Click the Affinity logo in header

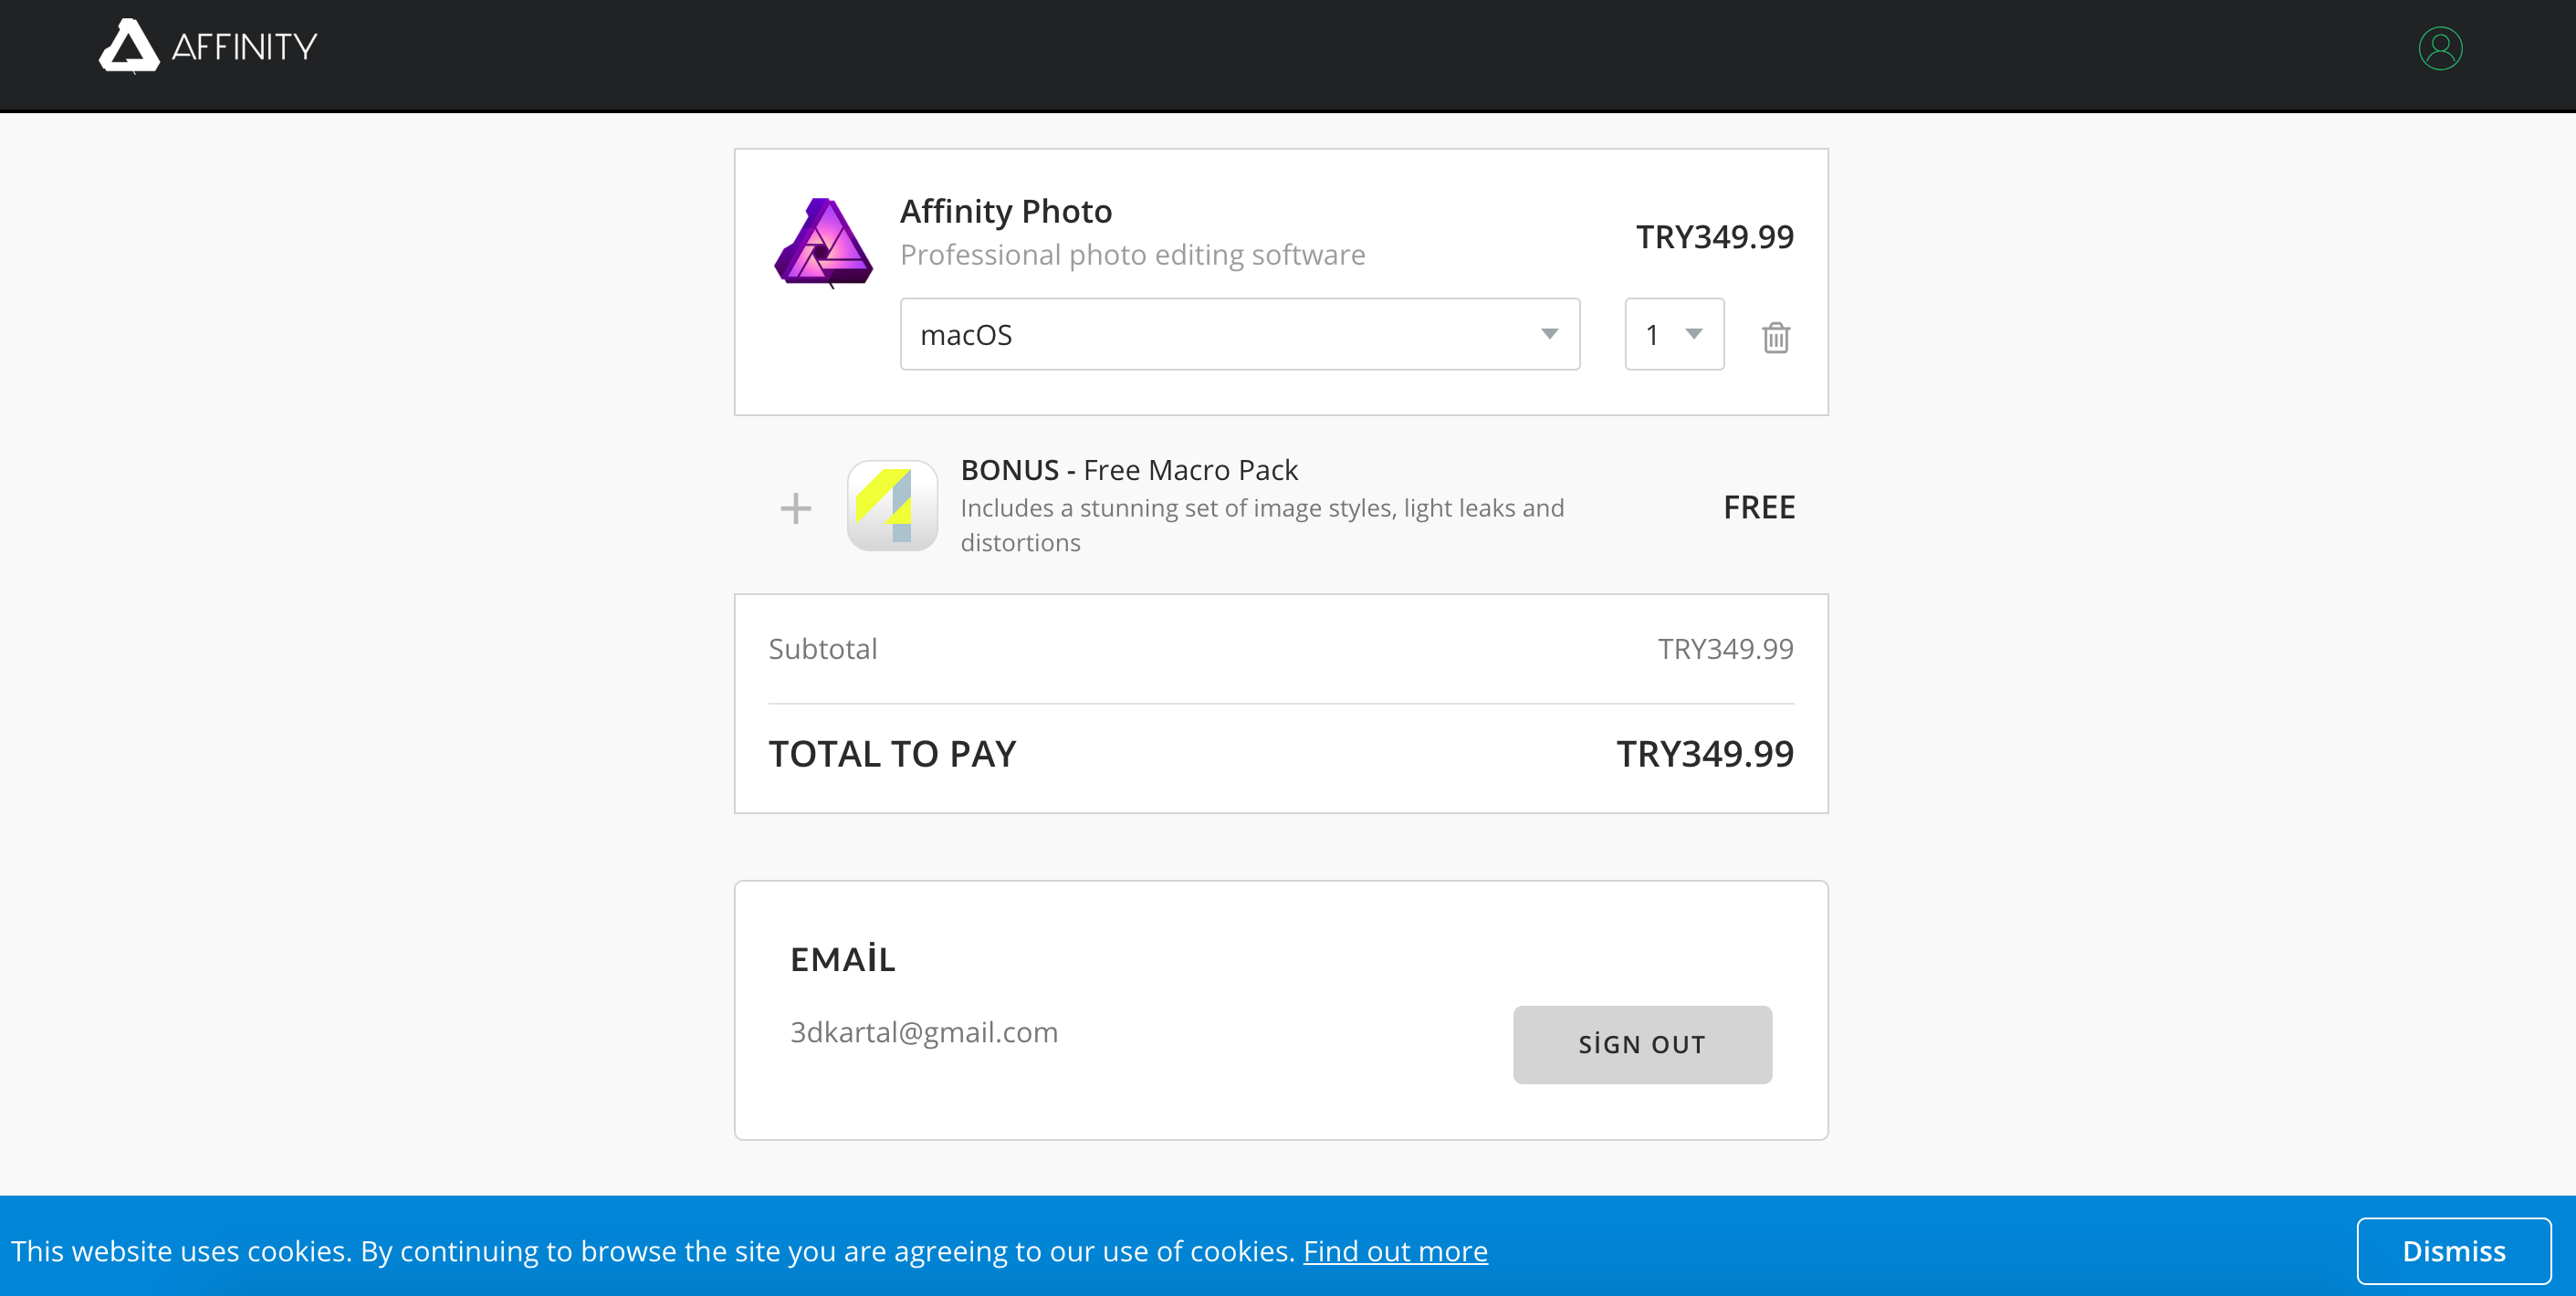208,46
